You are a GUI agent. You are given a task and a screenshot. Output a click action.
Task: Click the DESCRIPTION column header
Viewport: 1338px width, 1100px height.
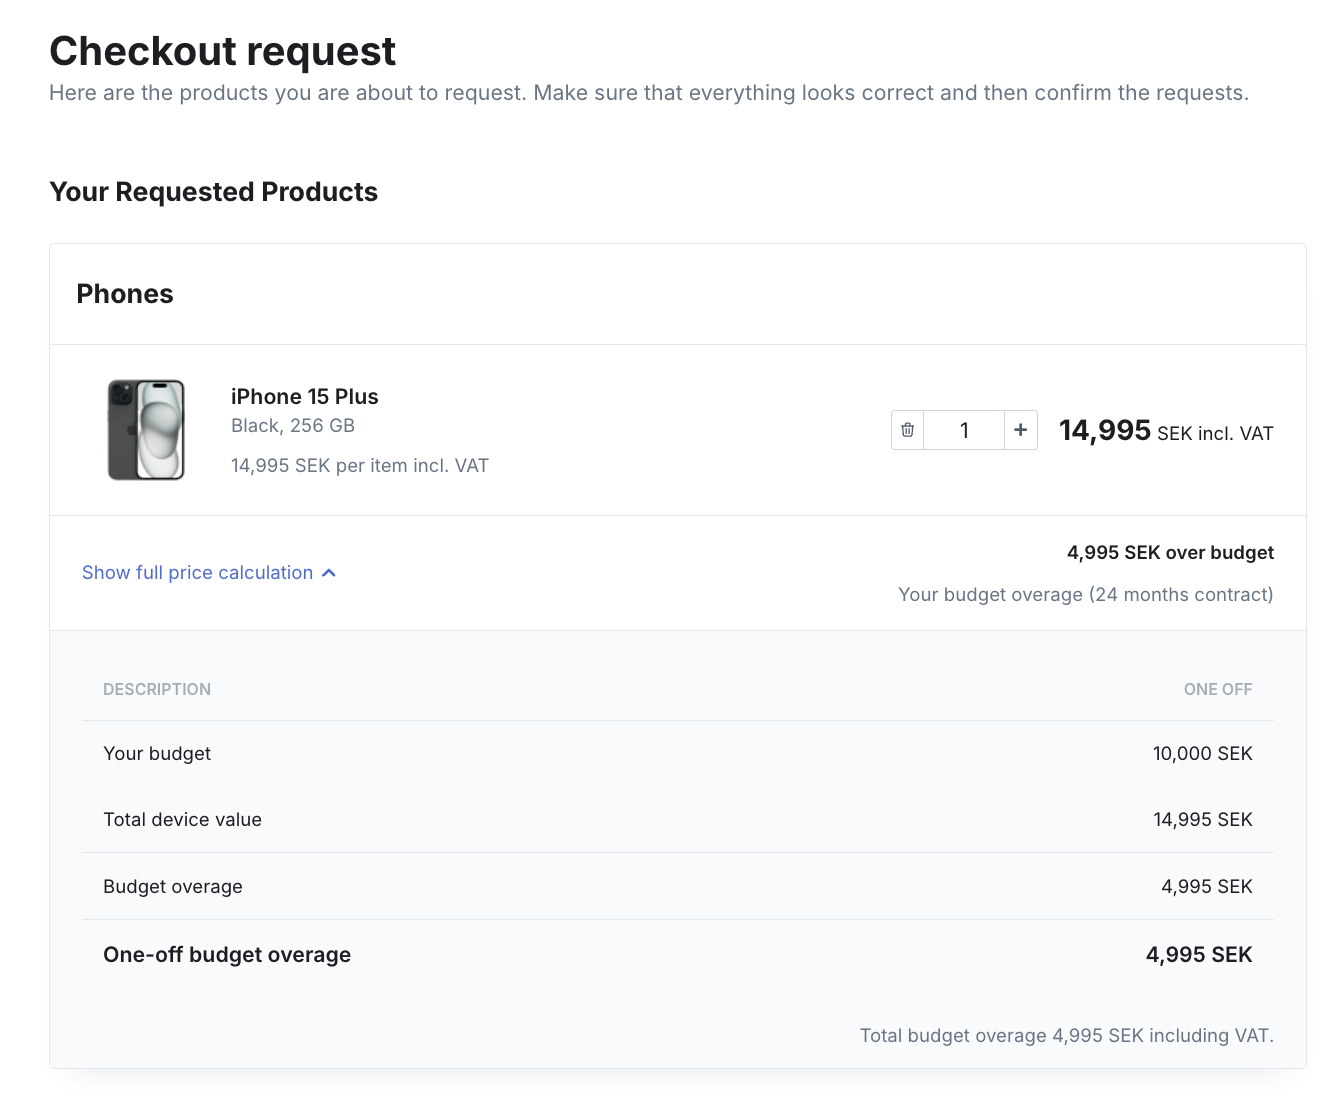[x=157, y=690]
